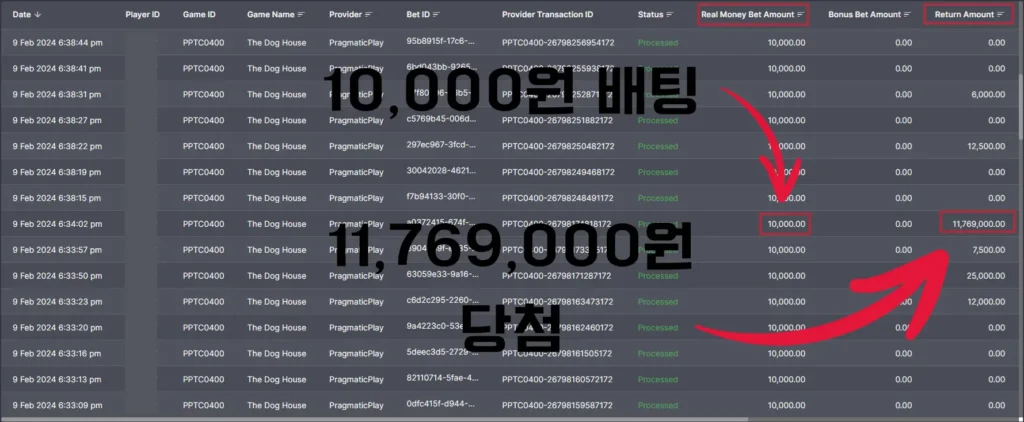
Task: Click transaction ID PPTC0400-26798251882172
Action: coord(557,120)
